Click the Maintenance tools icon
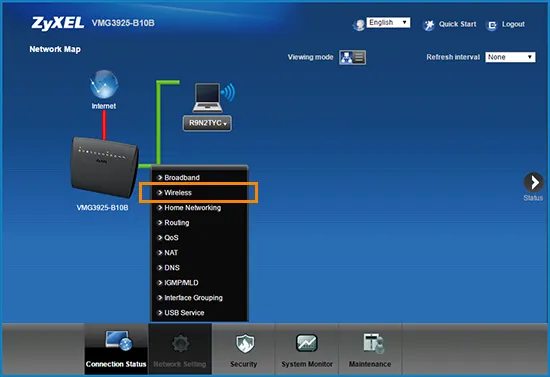 click(x=373, y=343)
